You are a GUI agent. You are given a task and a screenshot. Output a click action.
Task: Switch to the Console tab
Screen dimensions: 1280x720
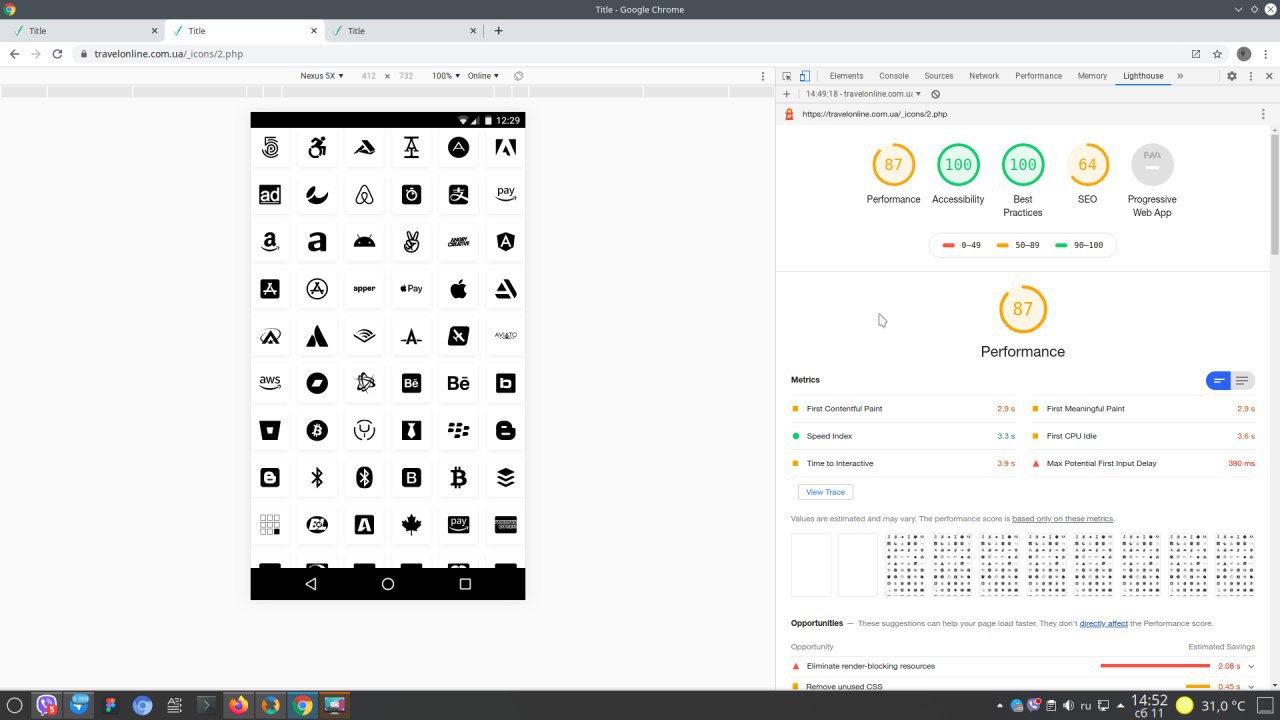(x=894, y=76)
